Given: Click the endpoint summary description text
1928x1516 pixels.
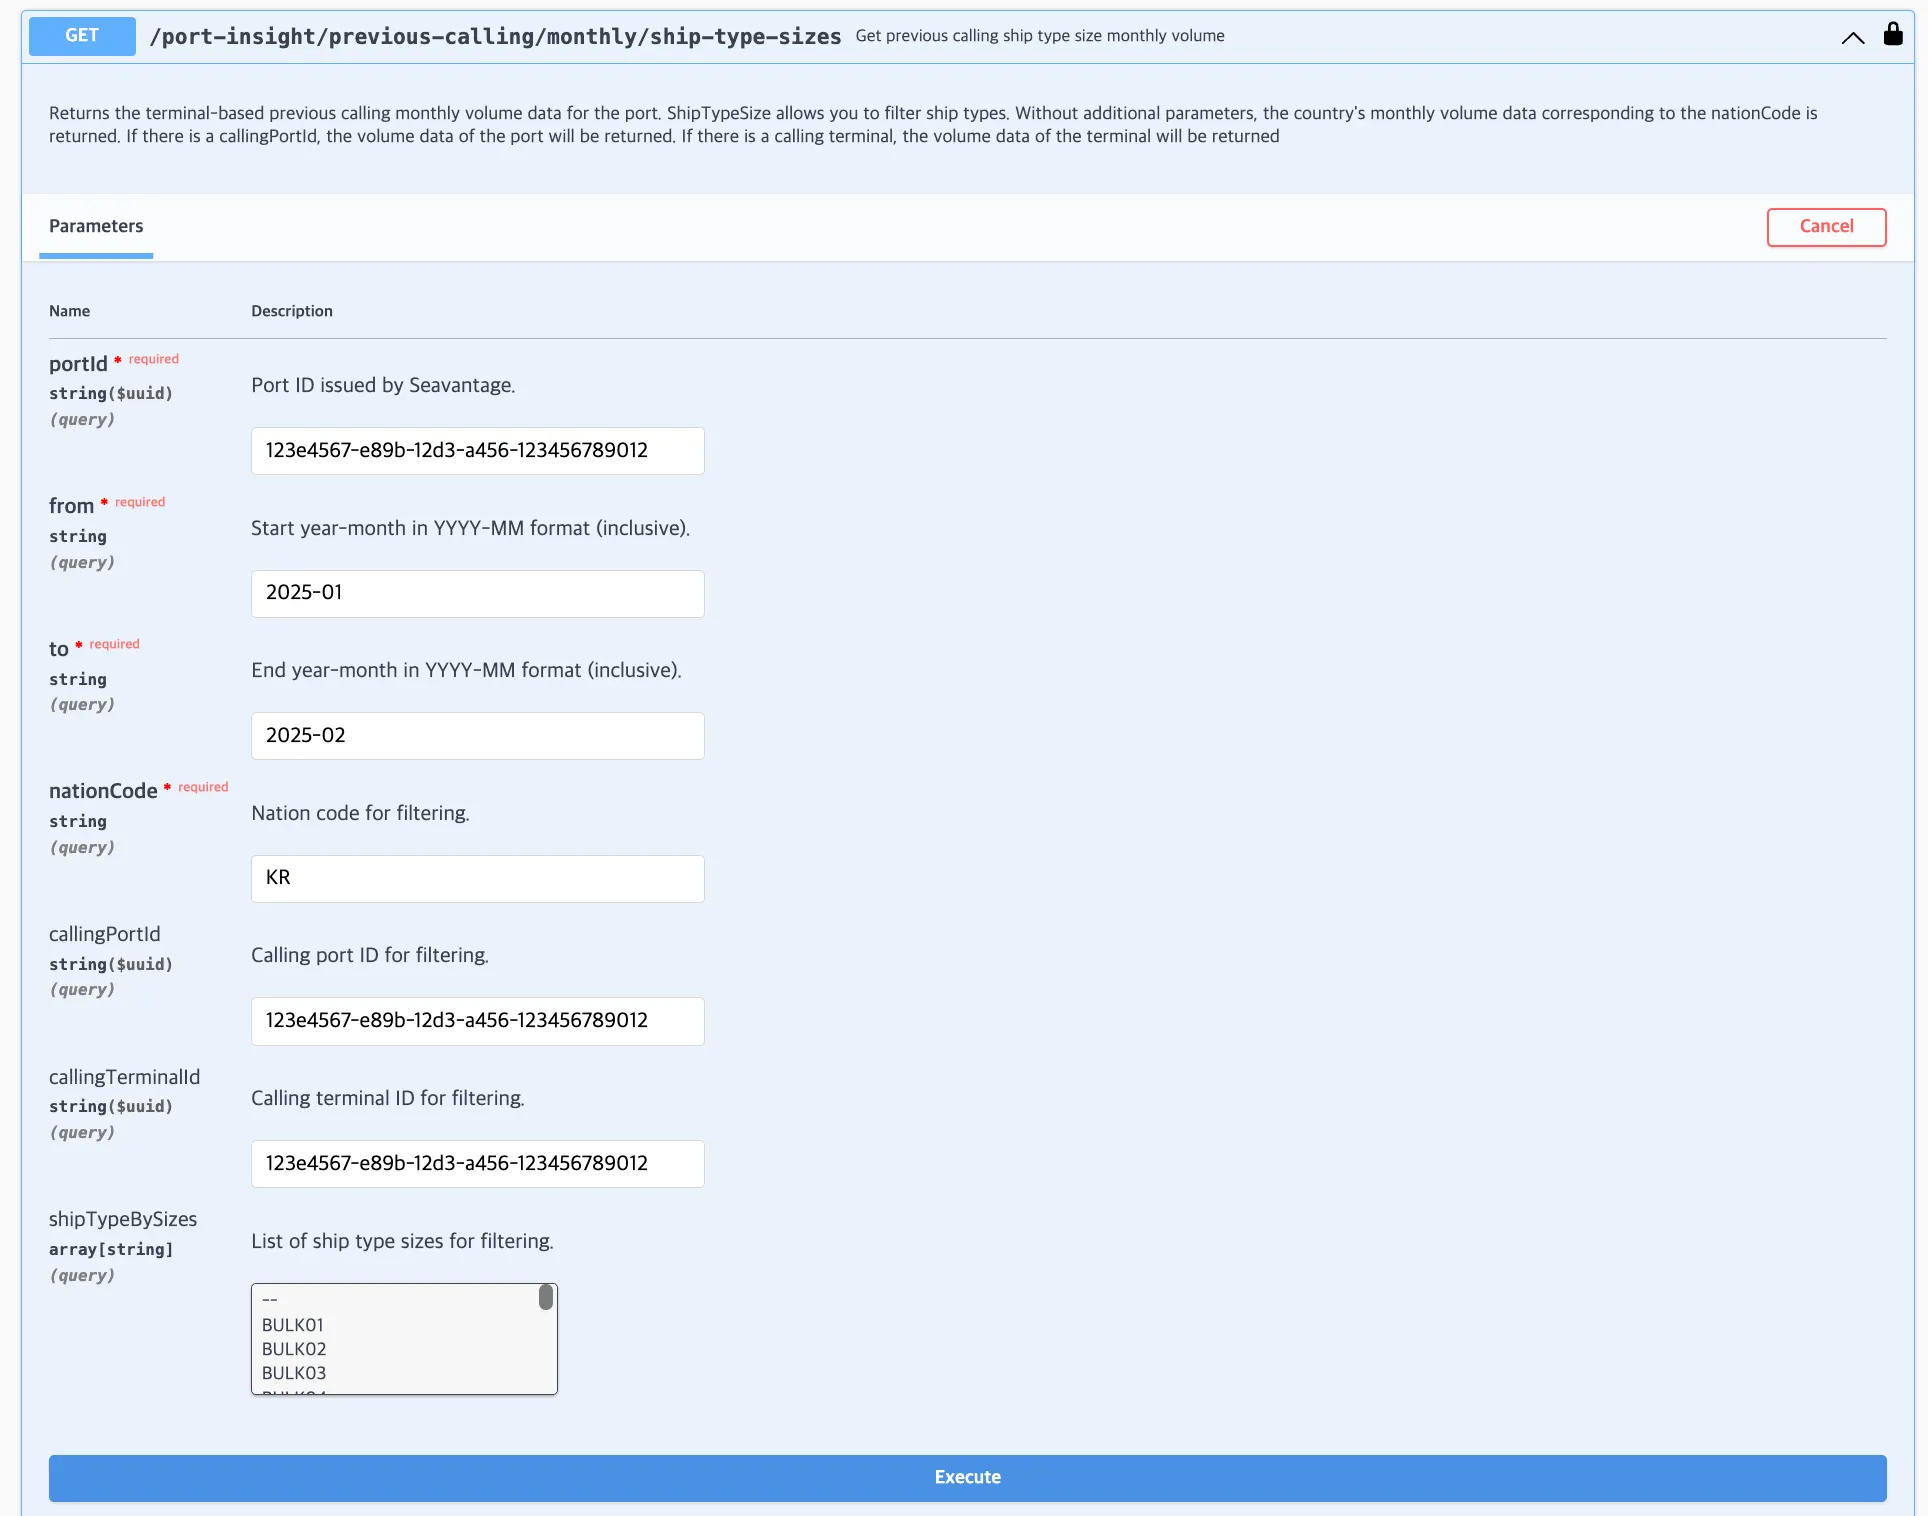Looking at the screenshot, I should [x=1039, y=36].
